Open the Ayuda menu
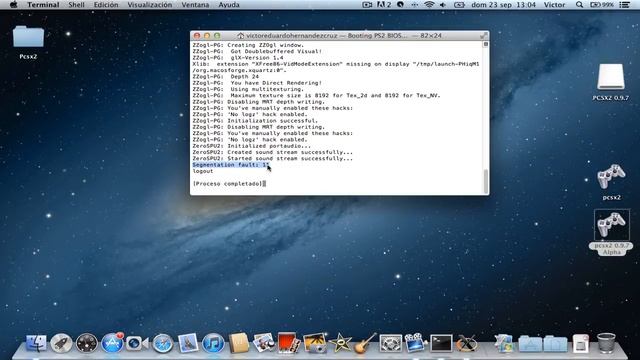640x360 pixels. coord(229,5)
